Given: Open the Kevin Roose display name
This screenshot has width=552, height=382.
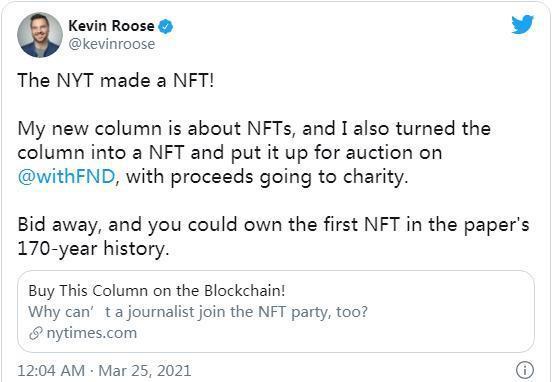Looking at the screenshot, I should point(111,26).
